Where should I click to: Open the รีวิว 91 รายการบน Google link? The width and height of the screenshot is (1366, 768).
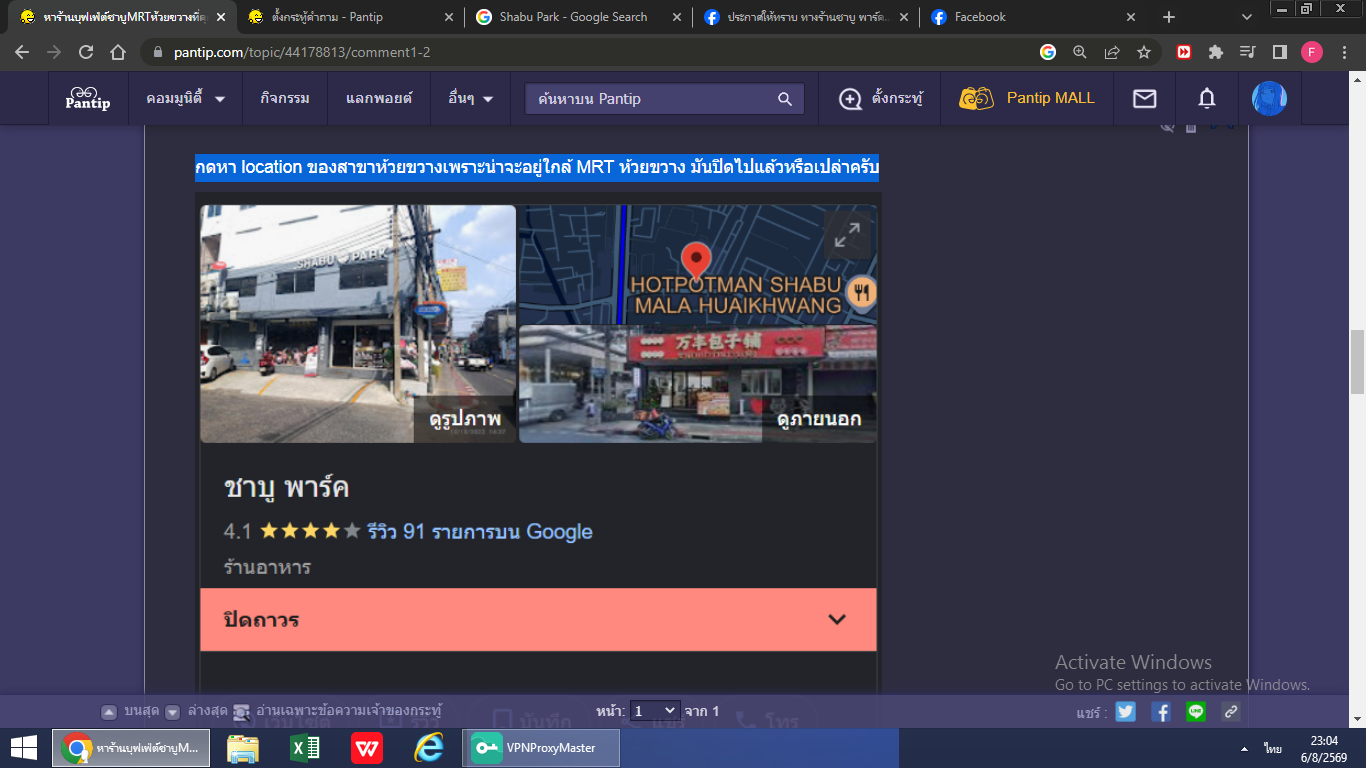pos(480,532)
